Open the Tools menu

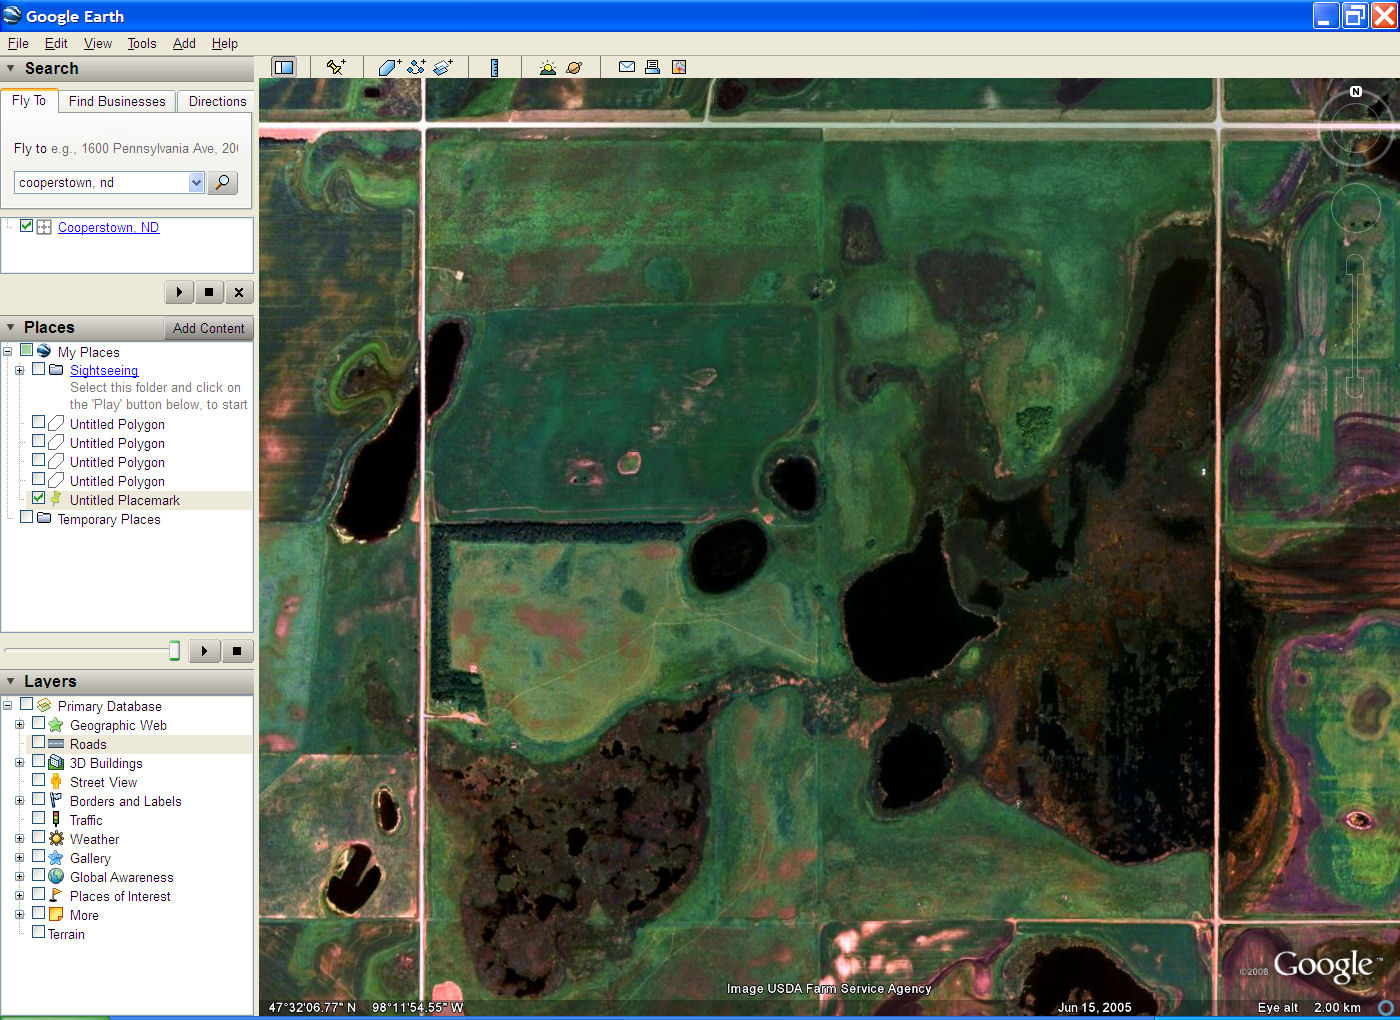click(142, 43)
